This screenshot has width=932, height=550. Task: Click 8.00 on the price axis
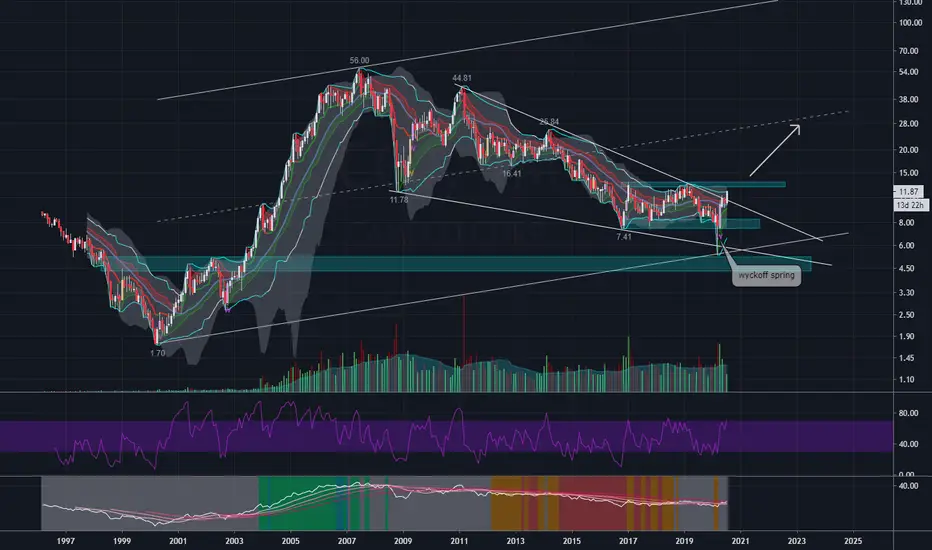[906, 222]
